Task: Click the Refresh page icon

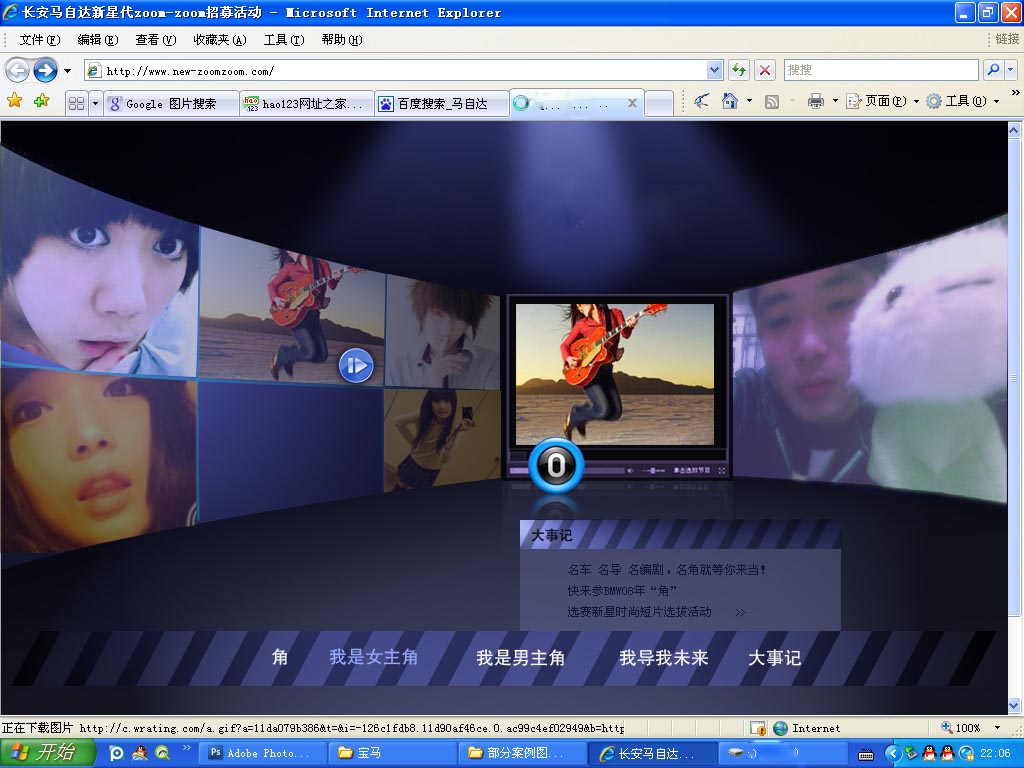Action: pyautogui.click(x=739, y=70)
